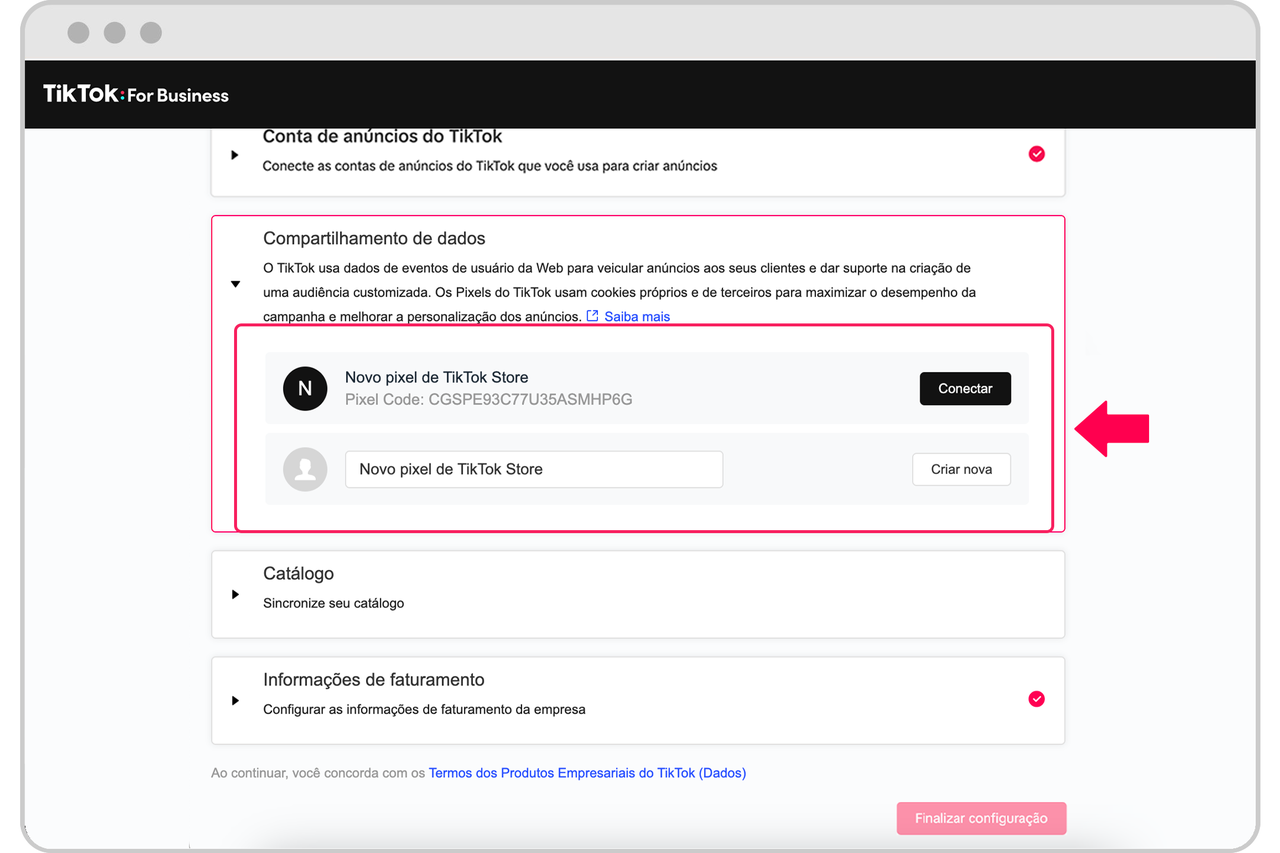This screenshot has height=853, width=1280.
Task: Click the Informações de faturamento completed checkmark
Action: click(1037, 699)
